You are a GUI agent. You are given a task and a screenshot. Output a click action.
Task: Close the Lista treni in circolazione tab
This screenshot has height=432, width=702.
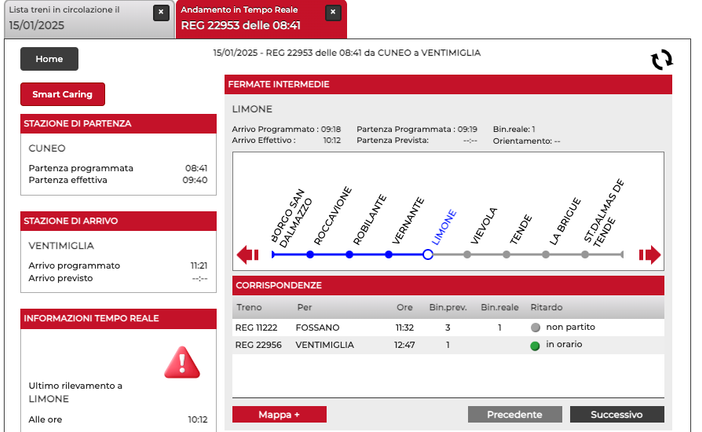pyautogui.click(x=161, y=13)
